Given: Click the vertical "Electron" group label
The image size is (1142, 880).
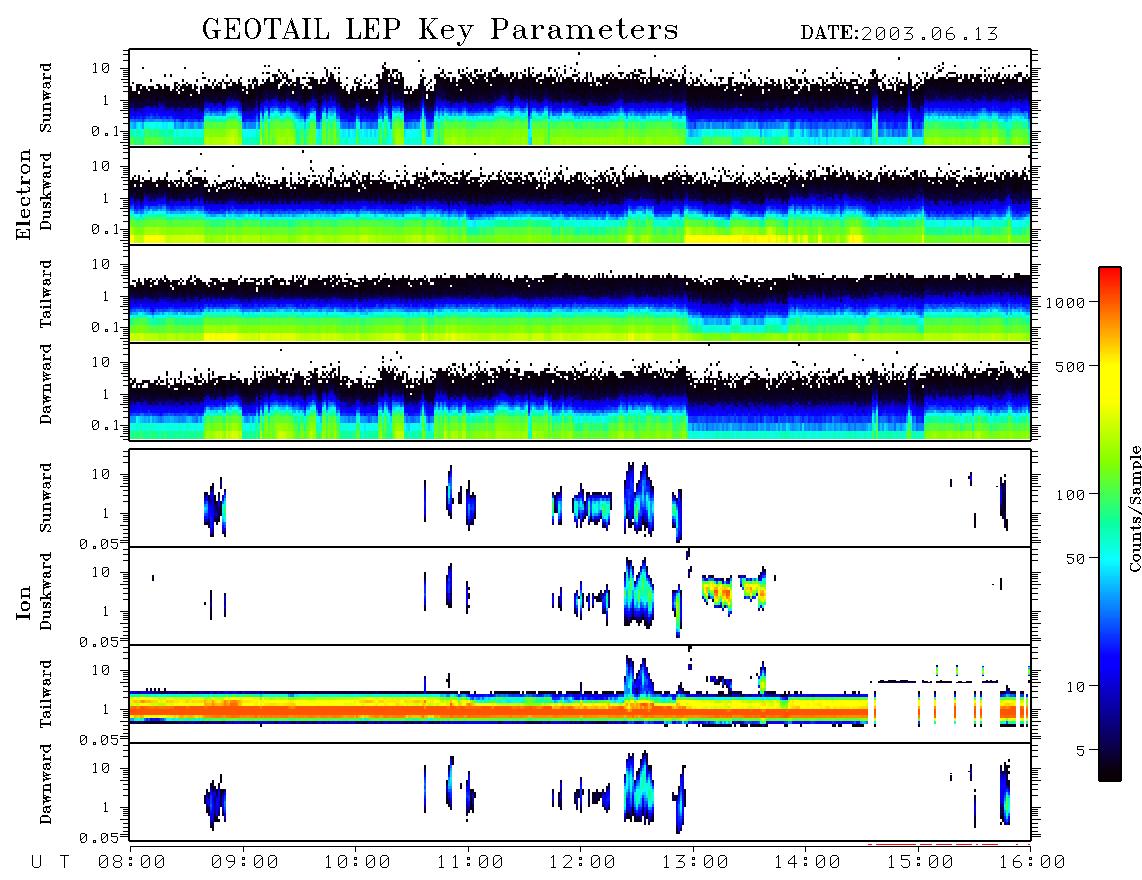Looking at the screenshot, I should 23,194.
